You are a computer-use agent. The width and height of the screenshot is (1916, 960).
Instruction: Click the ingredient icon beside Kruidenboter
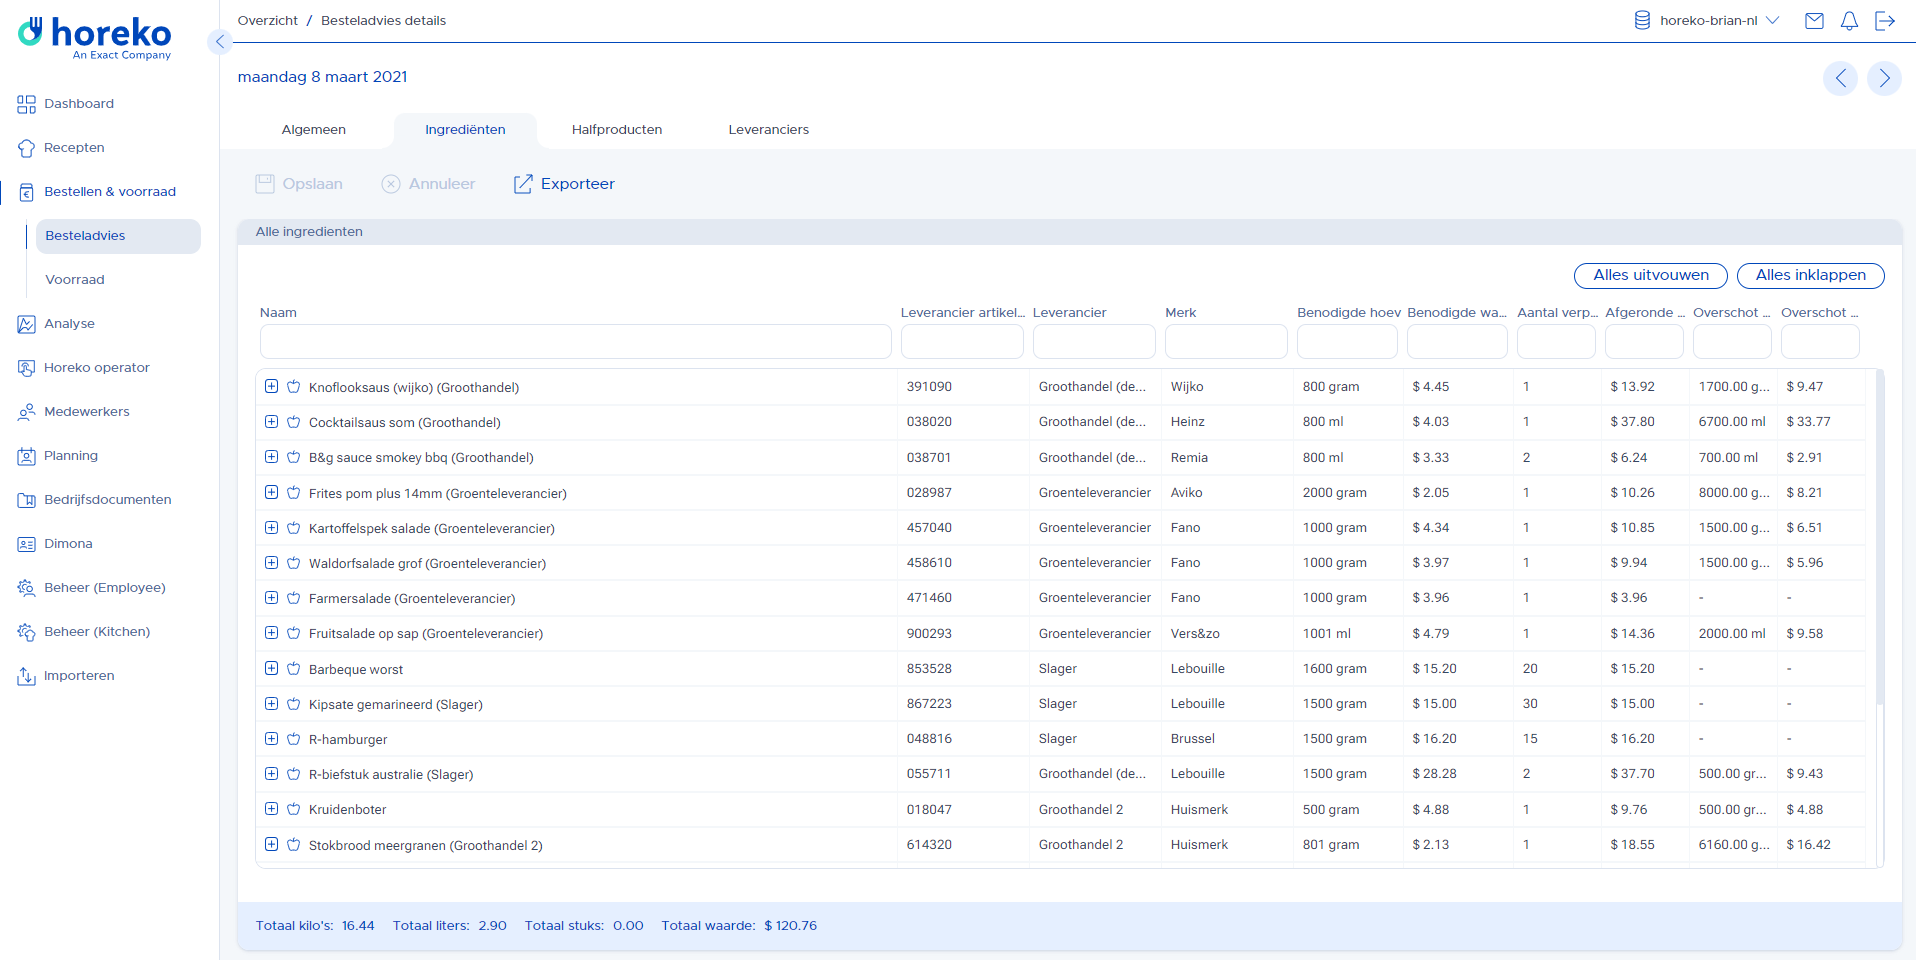tap(294, 810)
